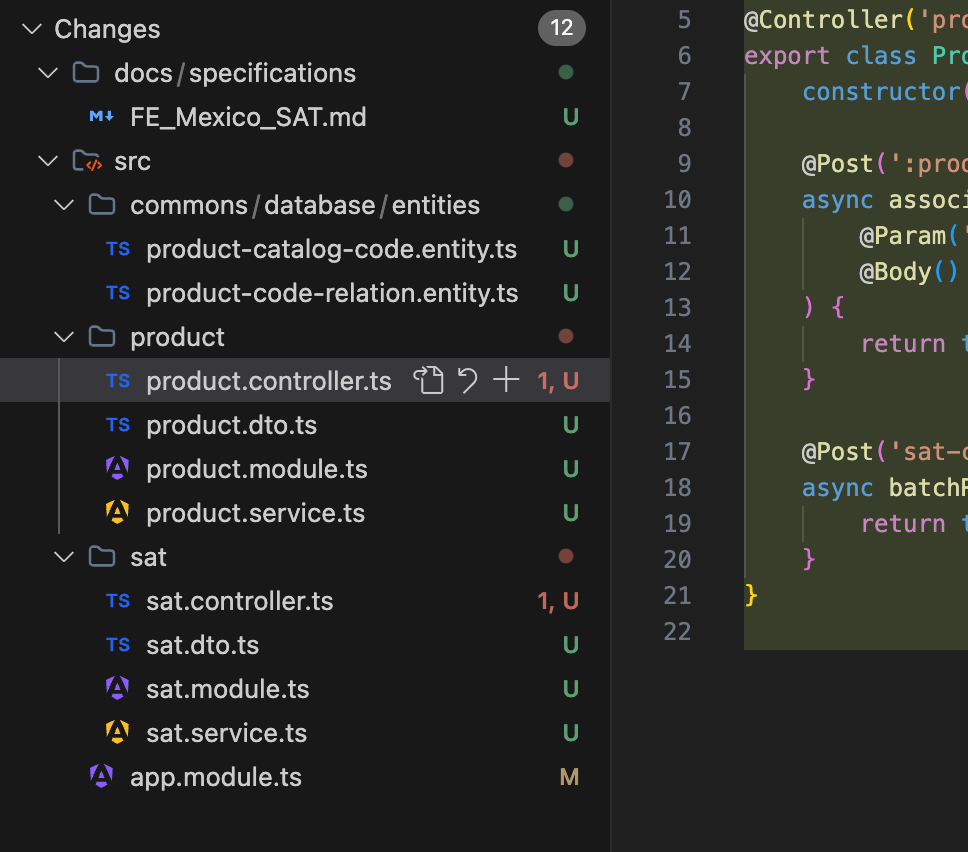The width and height of the screenshot is (968, 852).
Task: Click the 12 changes count badge
Action: click(x=562, y=28)
